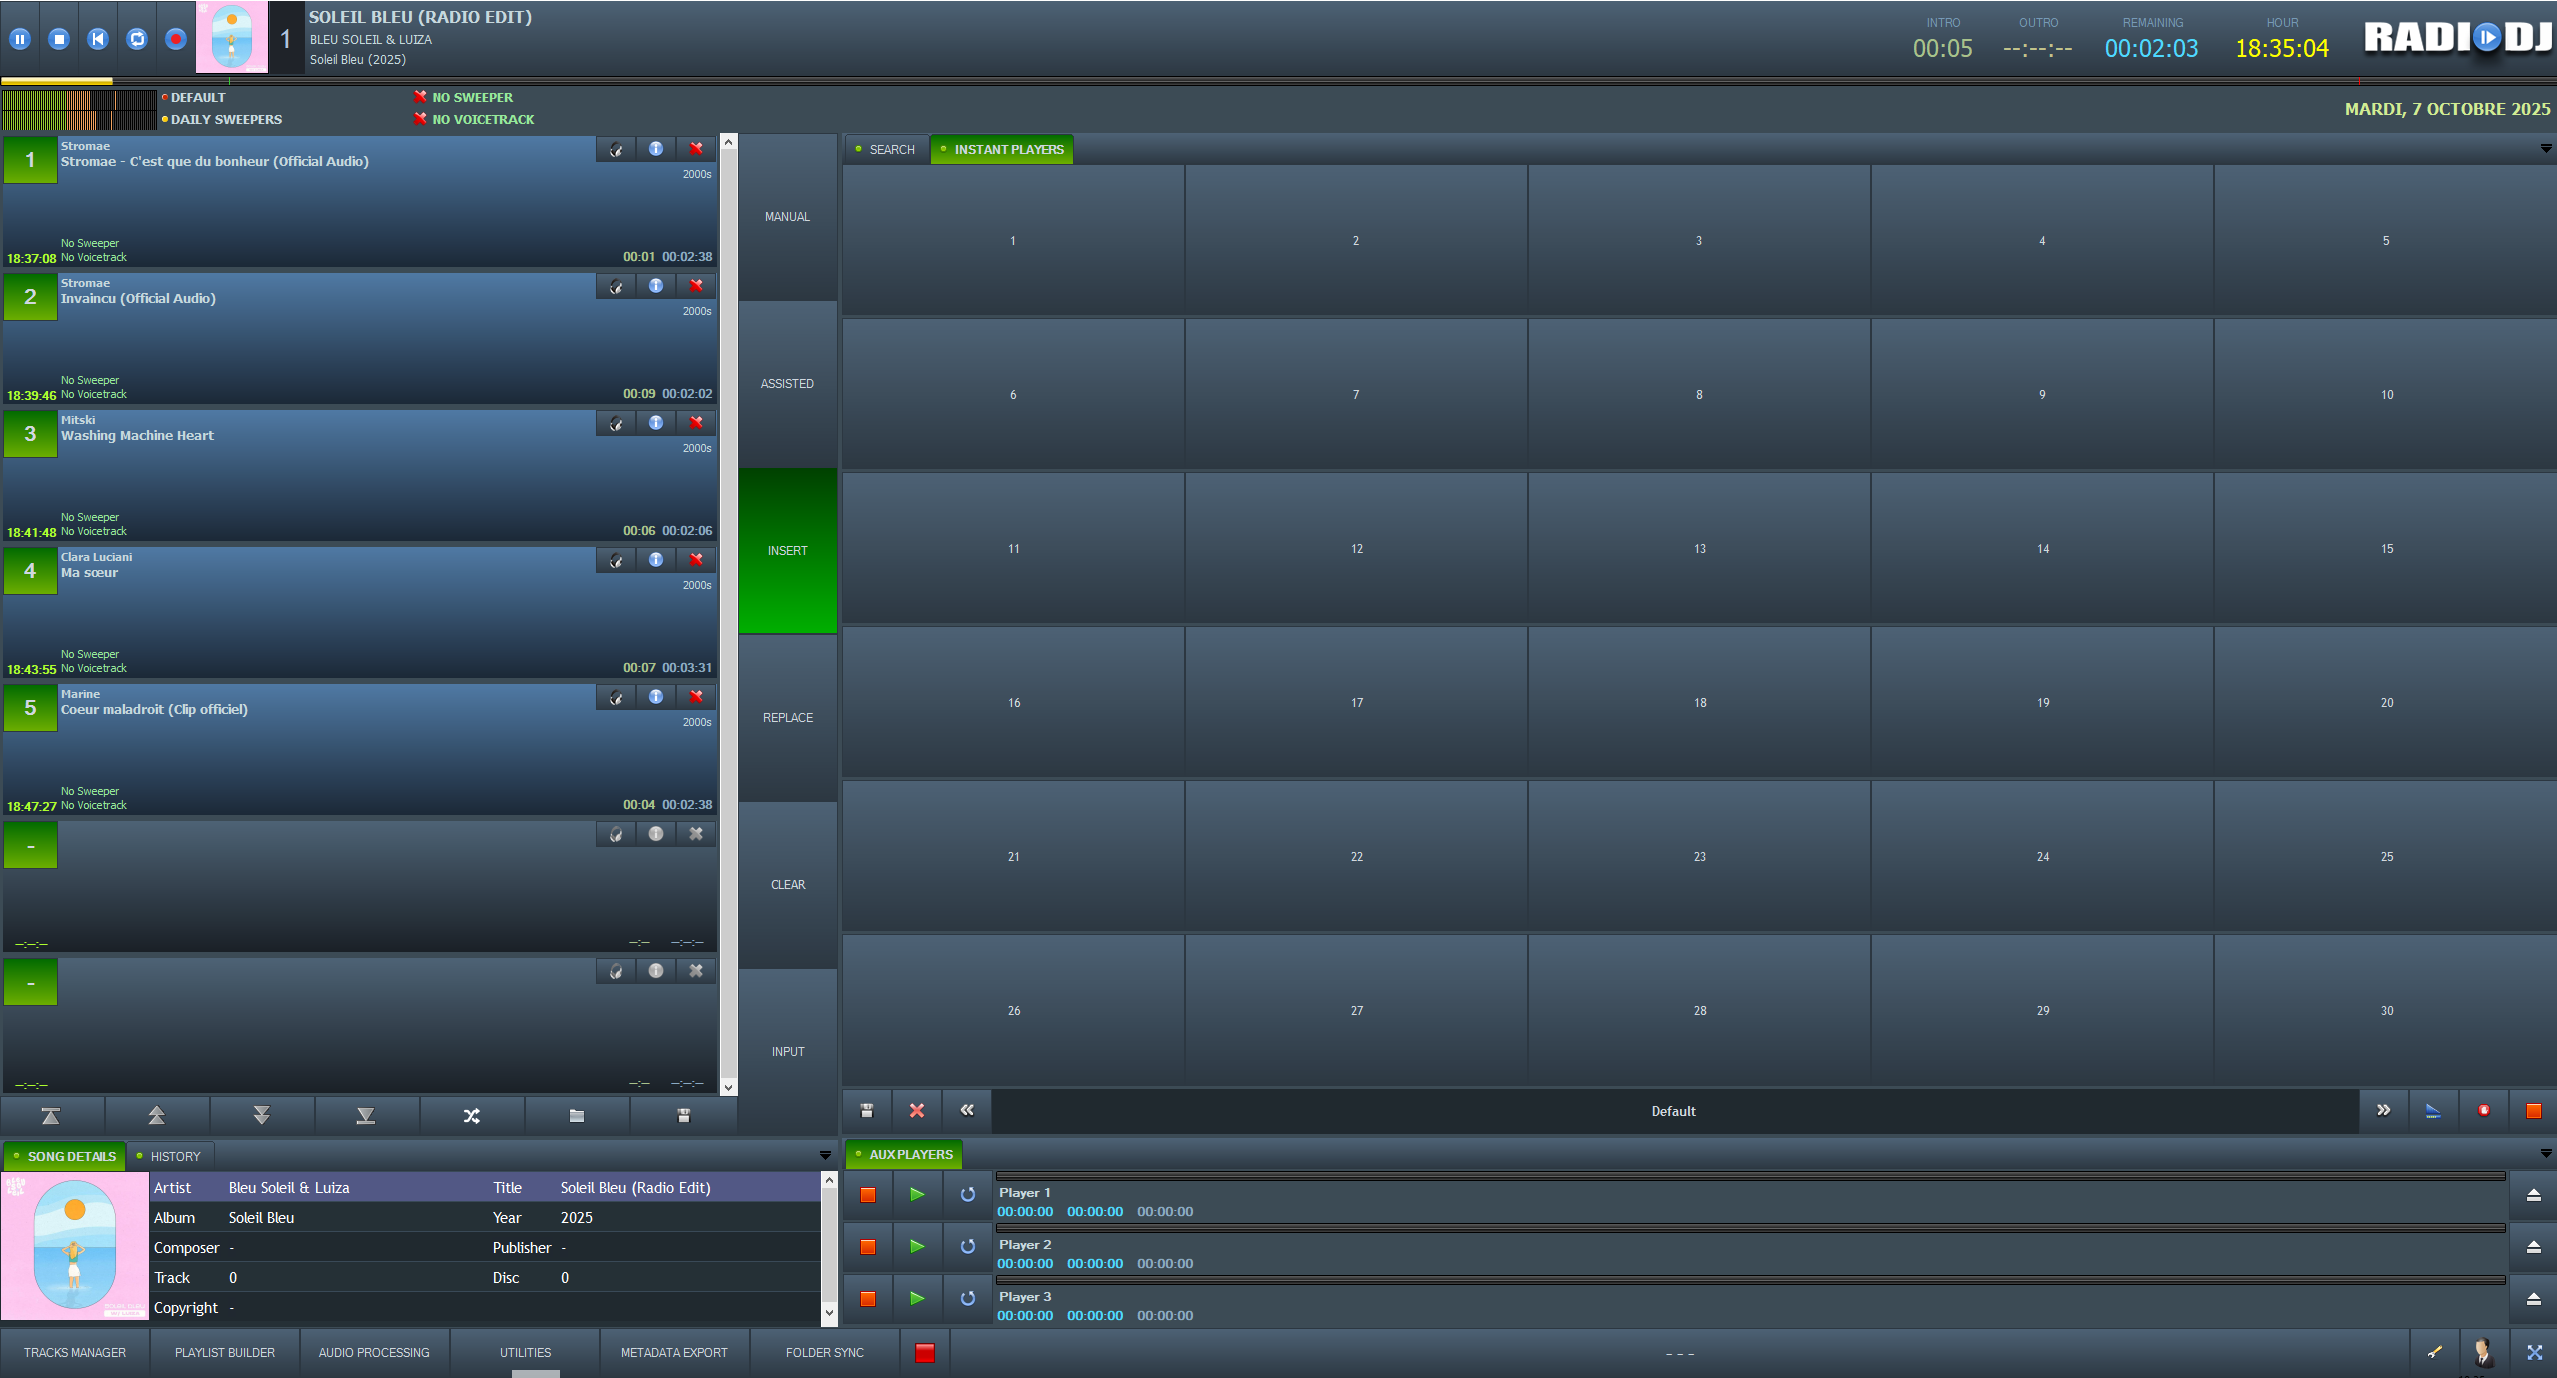Expand the Instant Players panel dropdown arrow
The image size is (2557, 1378).
2545,149
